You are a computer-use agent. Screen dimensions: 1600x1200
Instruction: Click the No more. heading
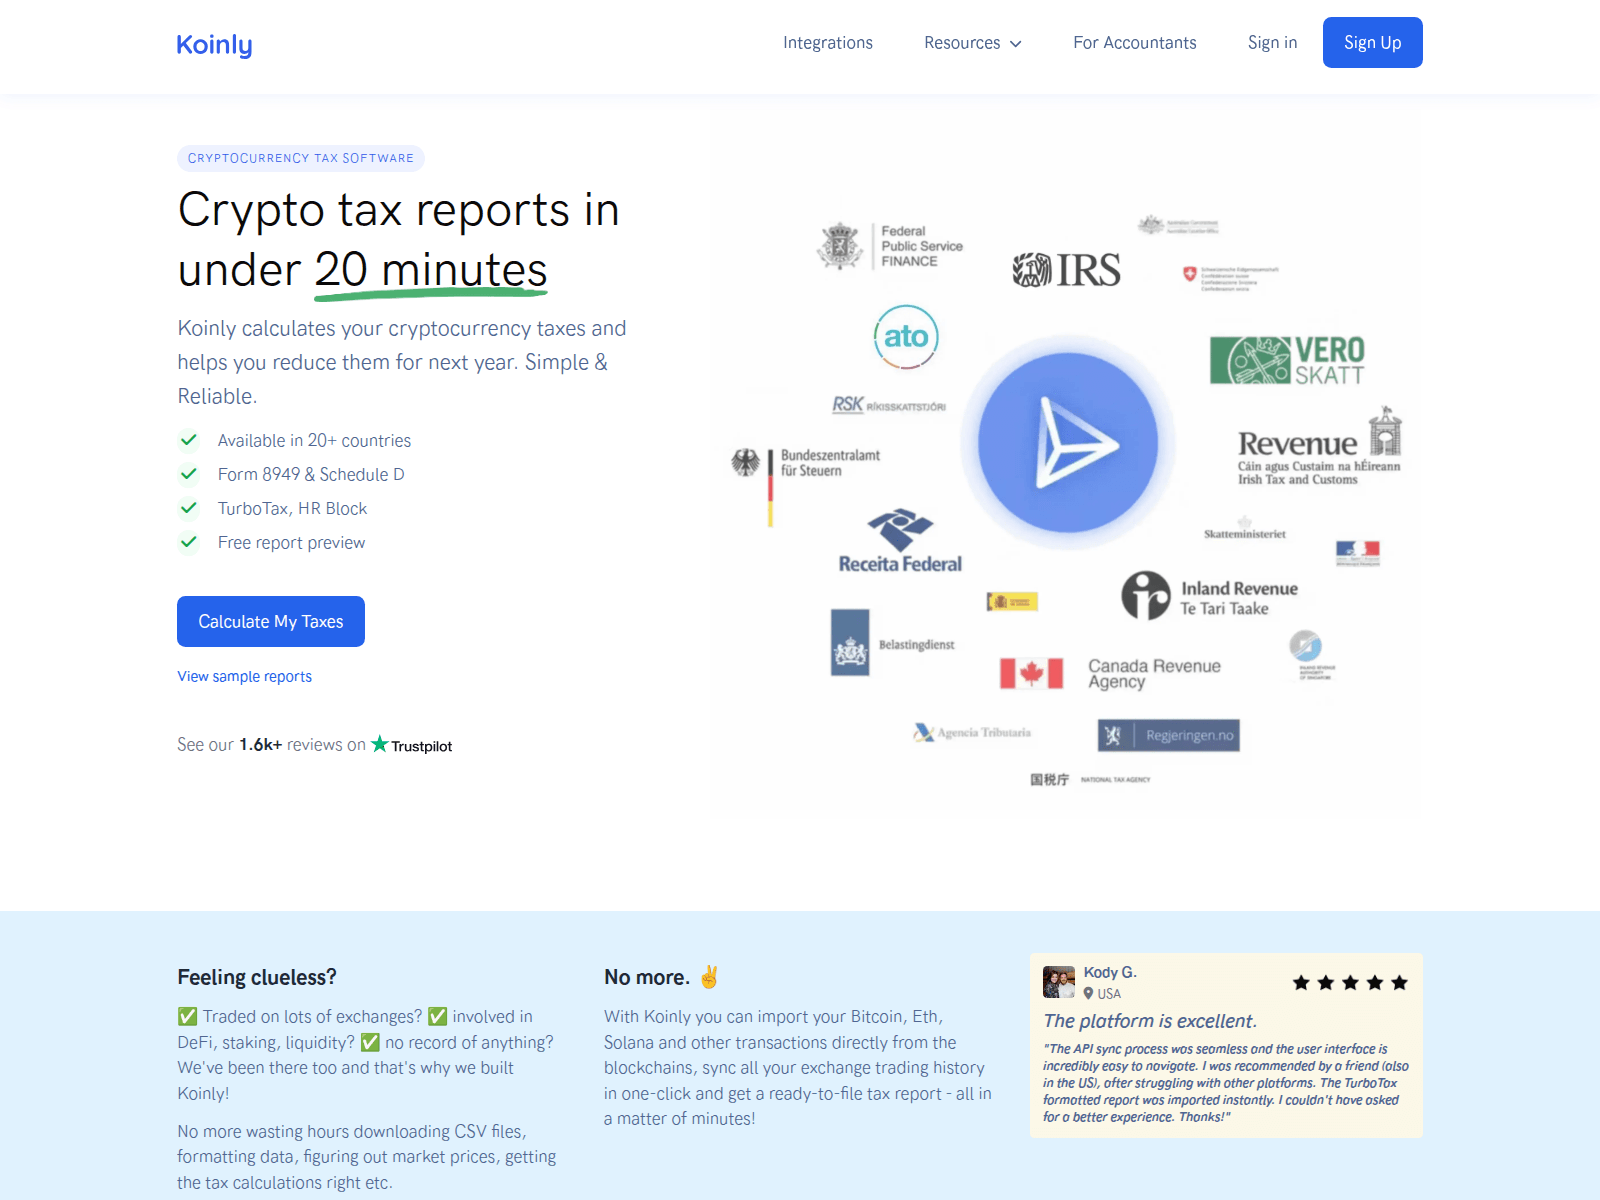647,977
